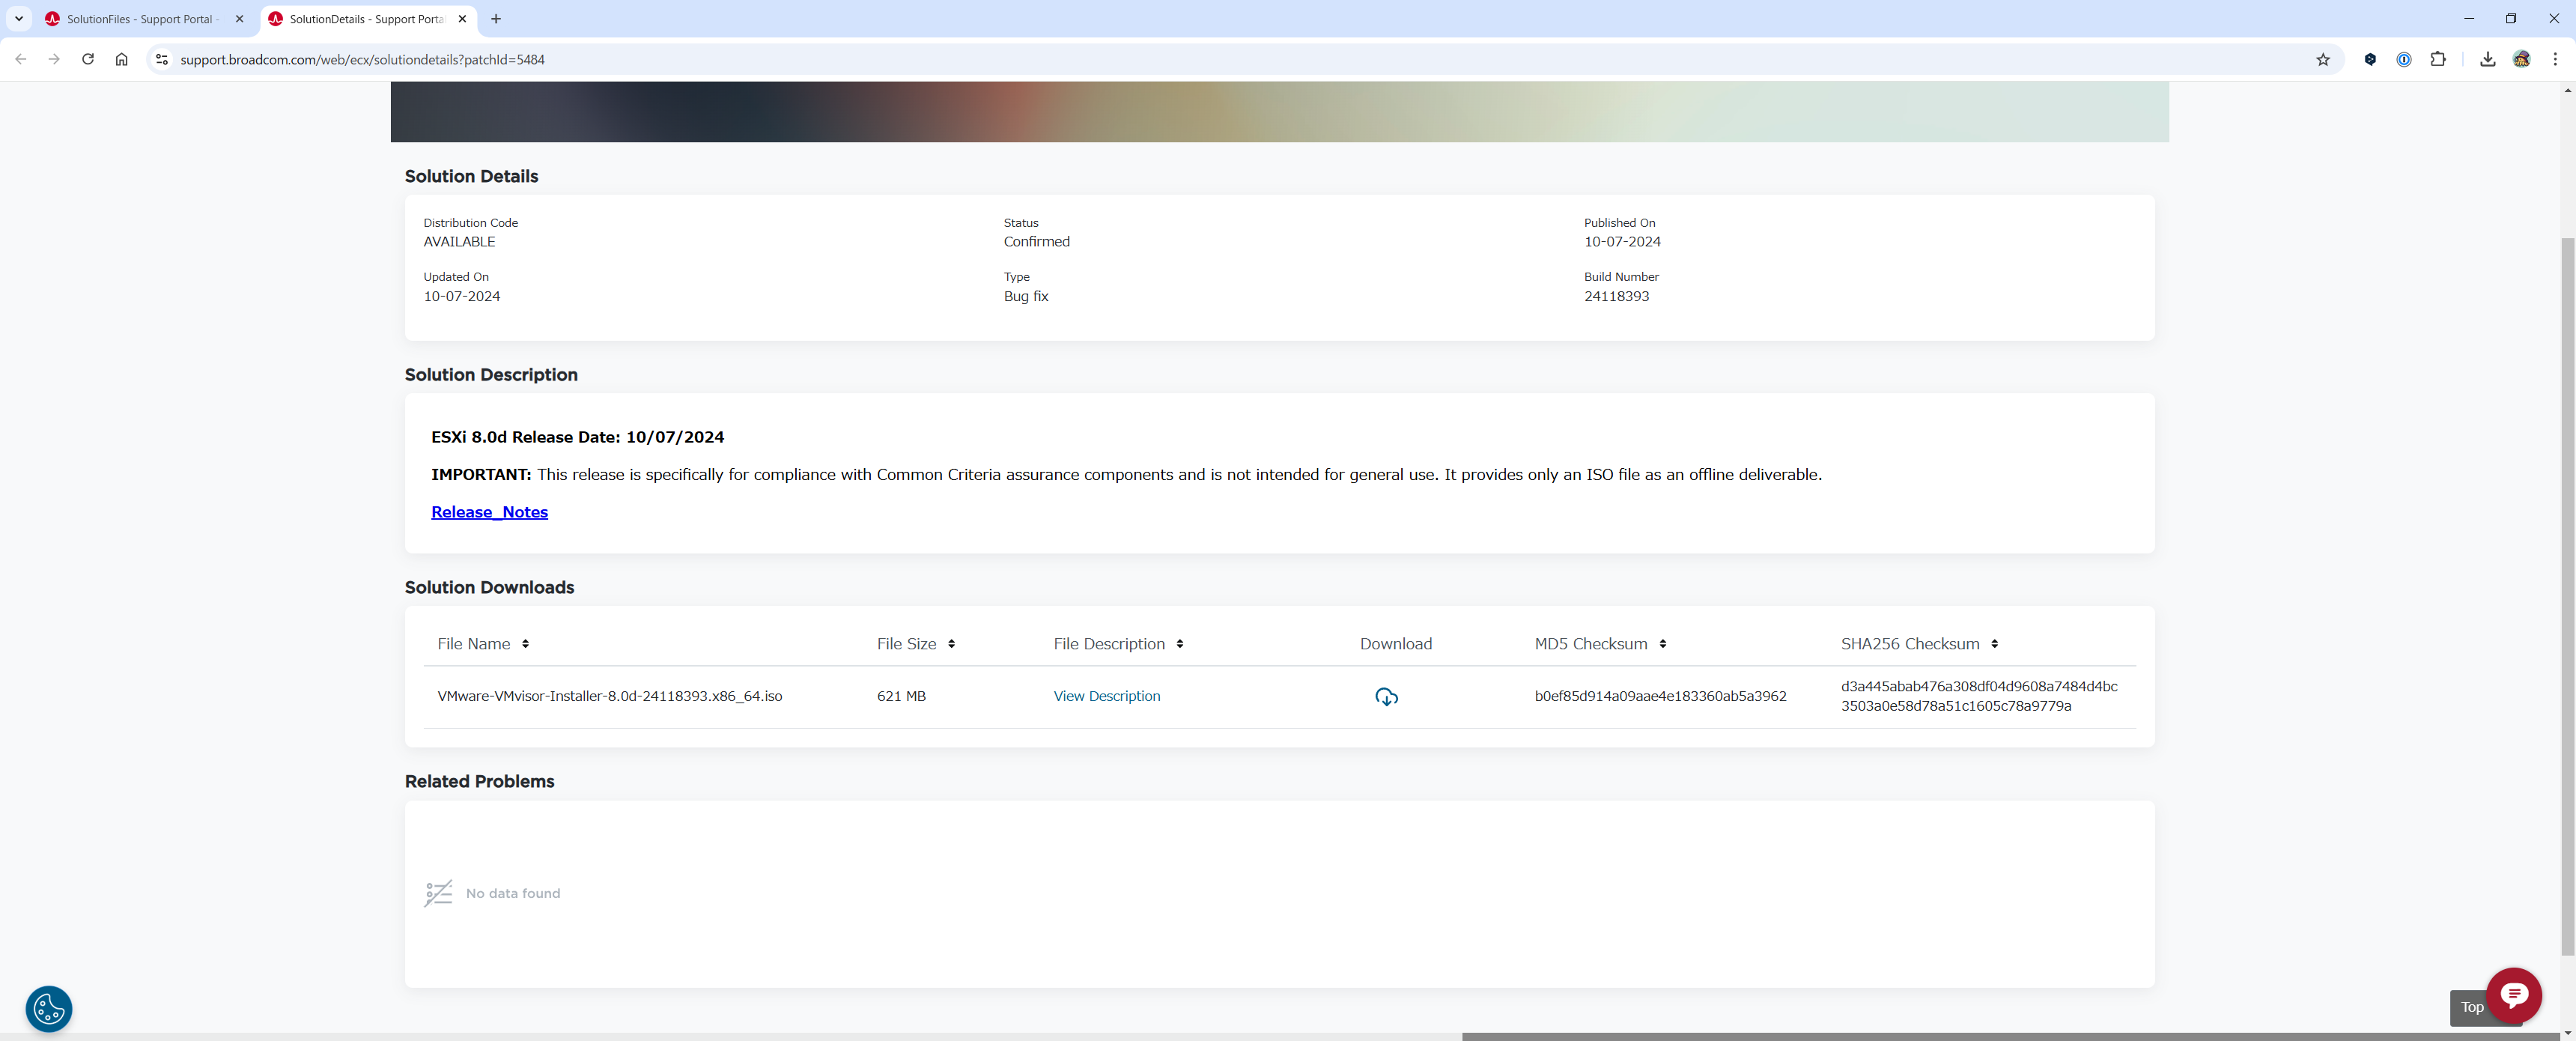Reload the current page
The image size is (2576, 1041).
coord(88,60)
